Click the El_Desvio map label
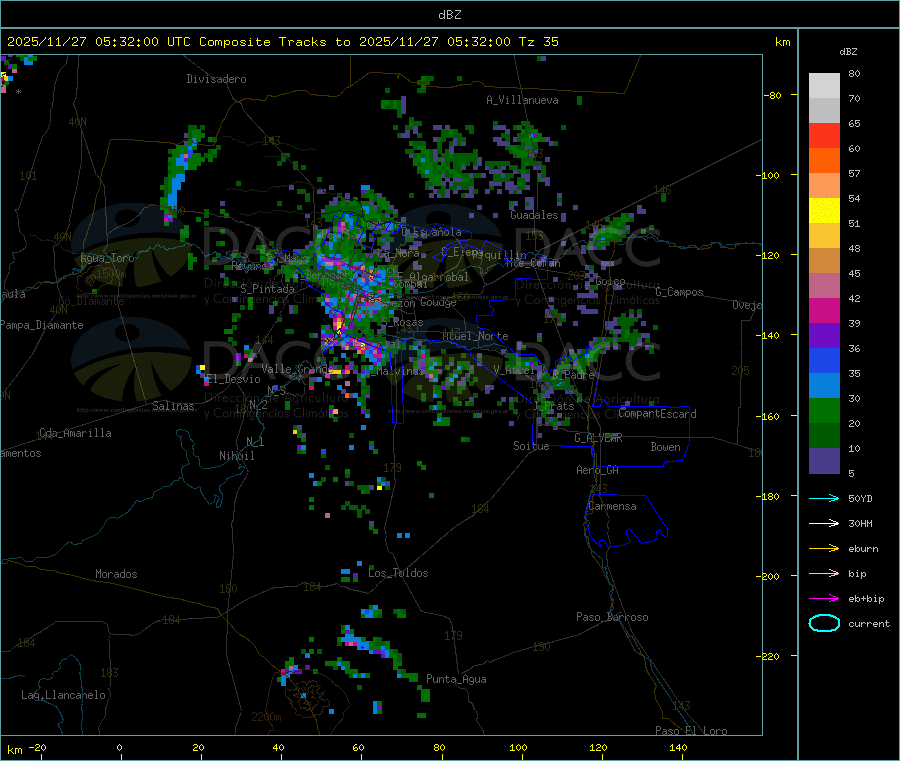This screenshot has width=900, height=761. click(x=234, y=379)
